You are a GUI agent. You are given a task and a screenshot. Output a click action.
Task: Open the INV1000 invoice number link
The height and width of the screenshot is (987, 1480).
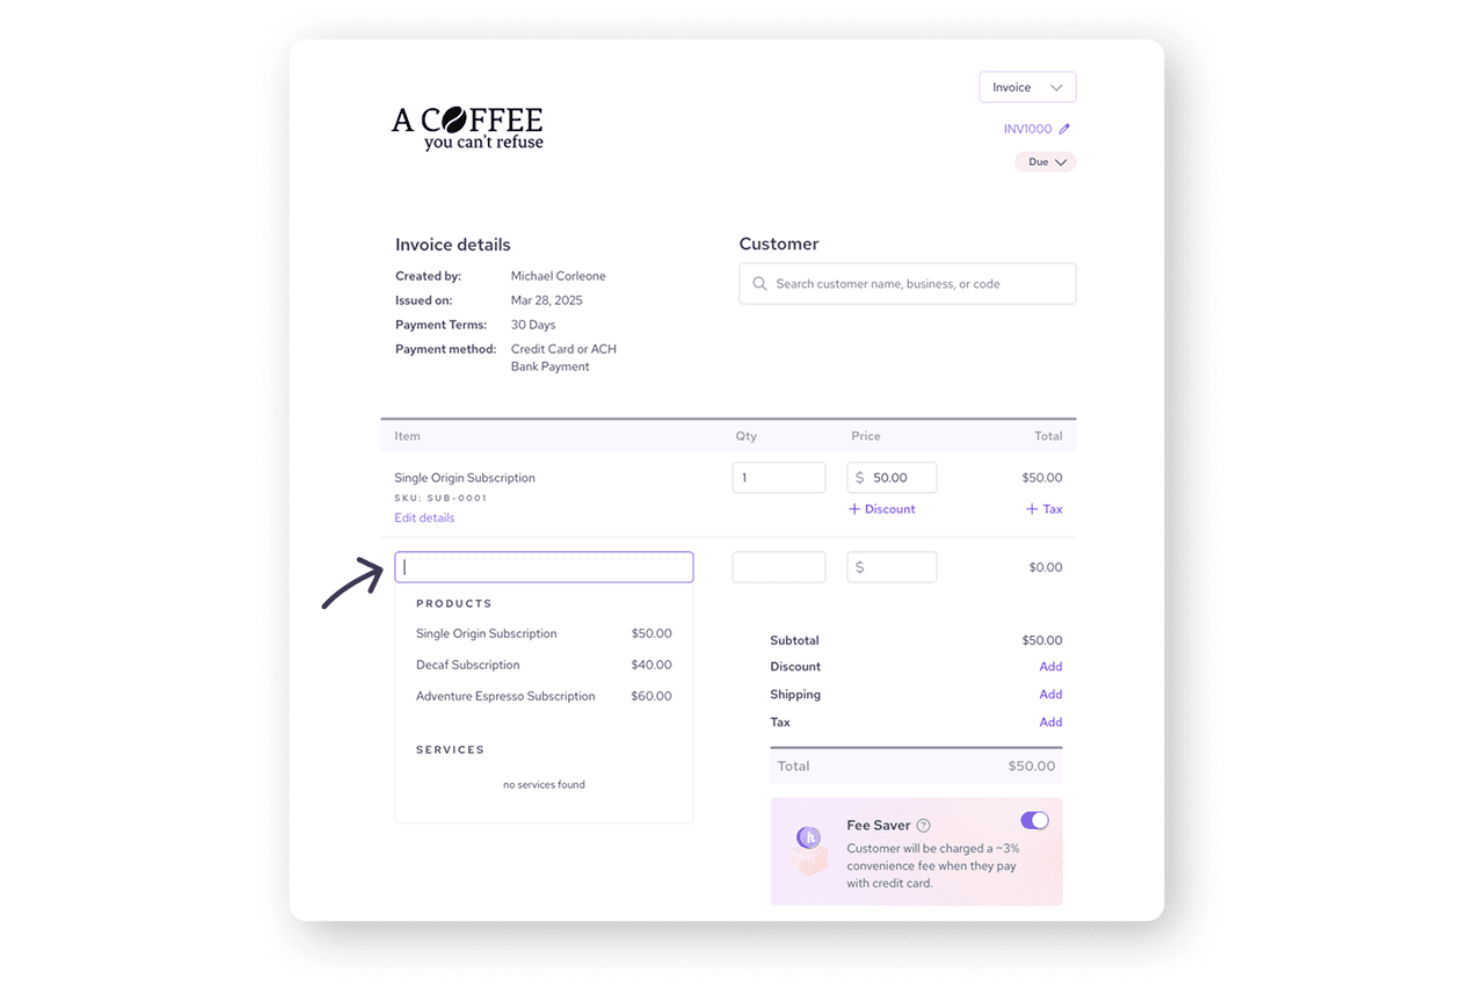coord(1028,129)
